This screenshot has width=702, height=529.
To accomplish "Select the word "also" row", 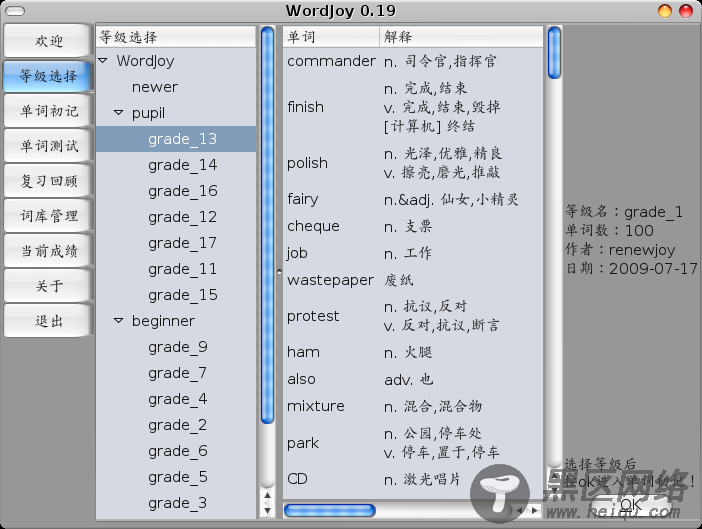I will [x=413, y=380].
